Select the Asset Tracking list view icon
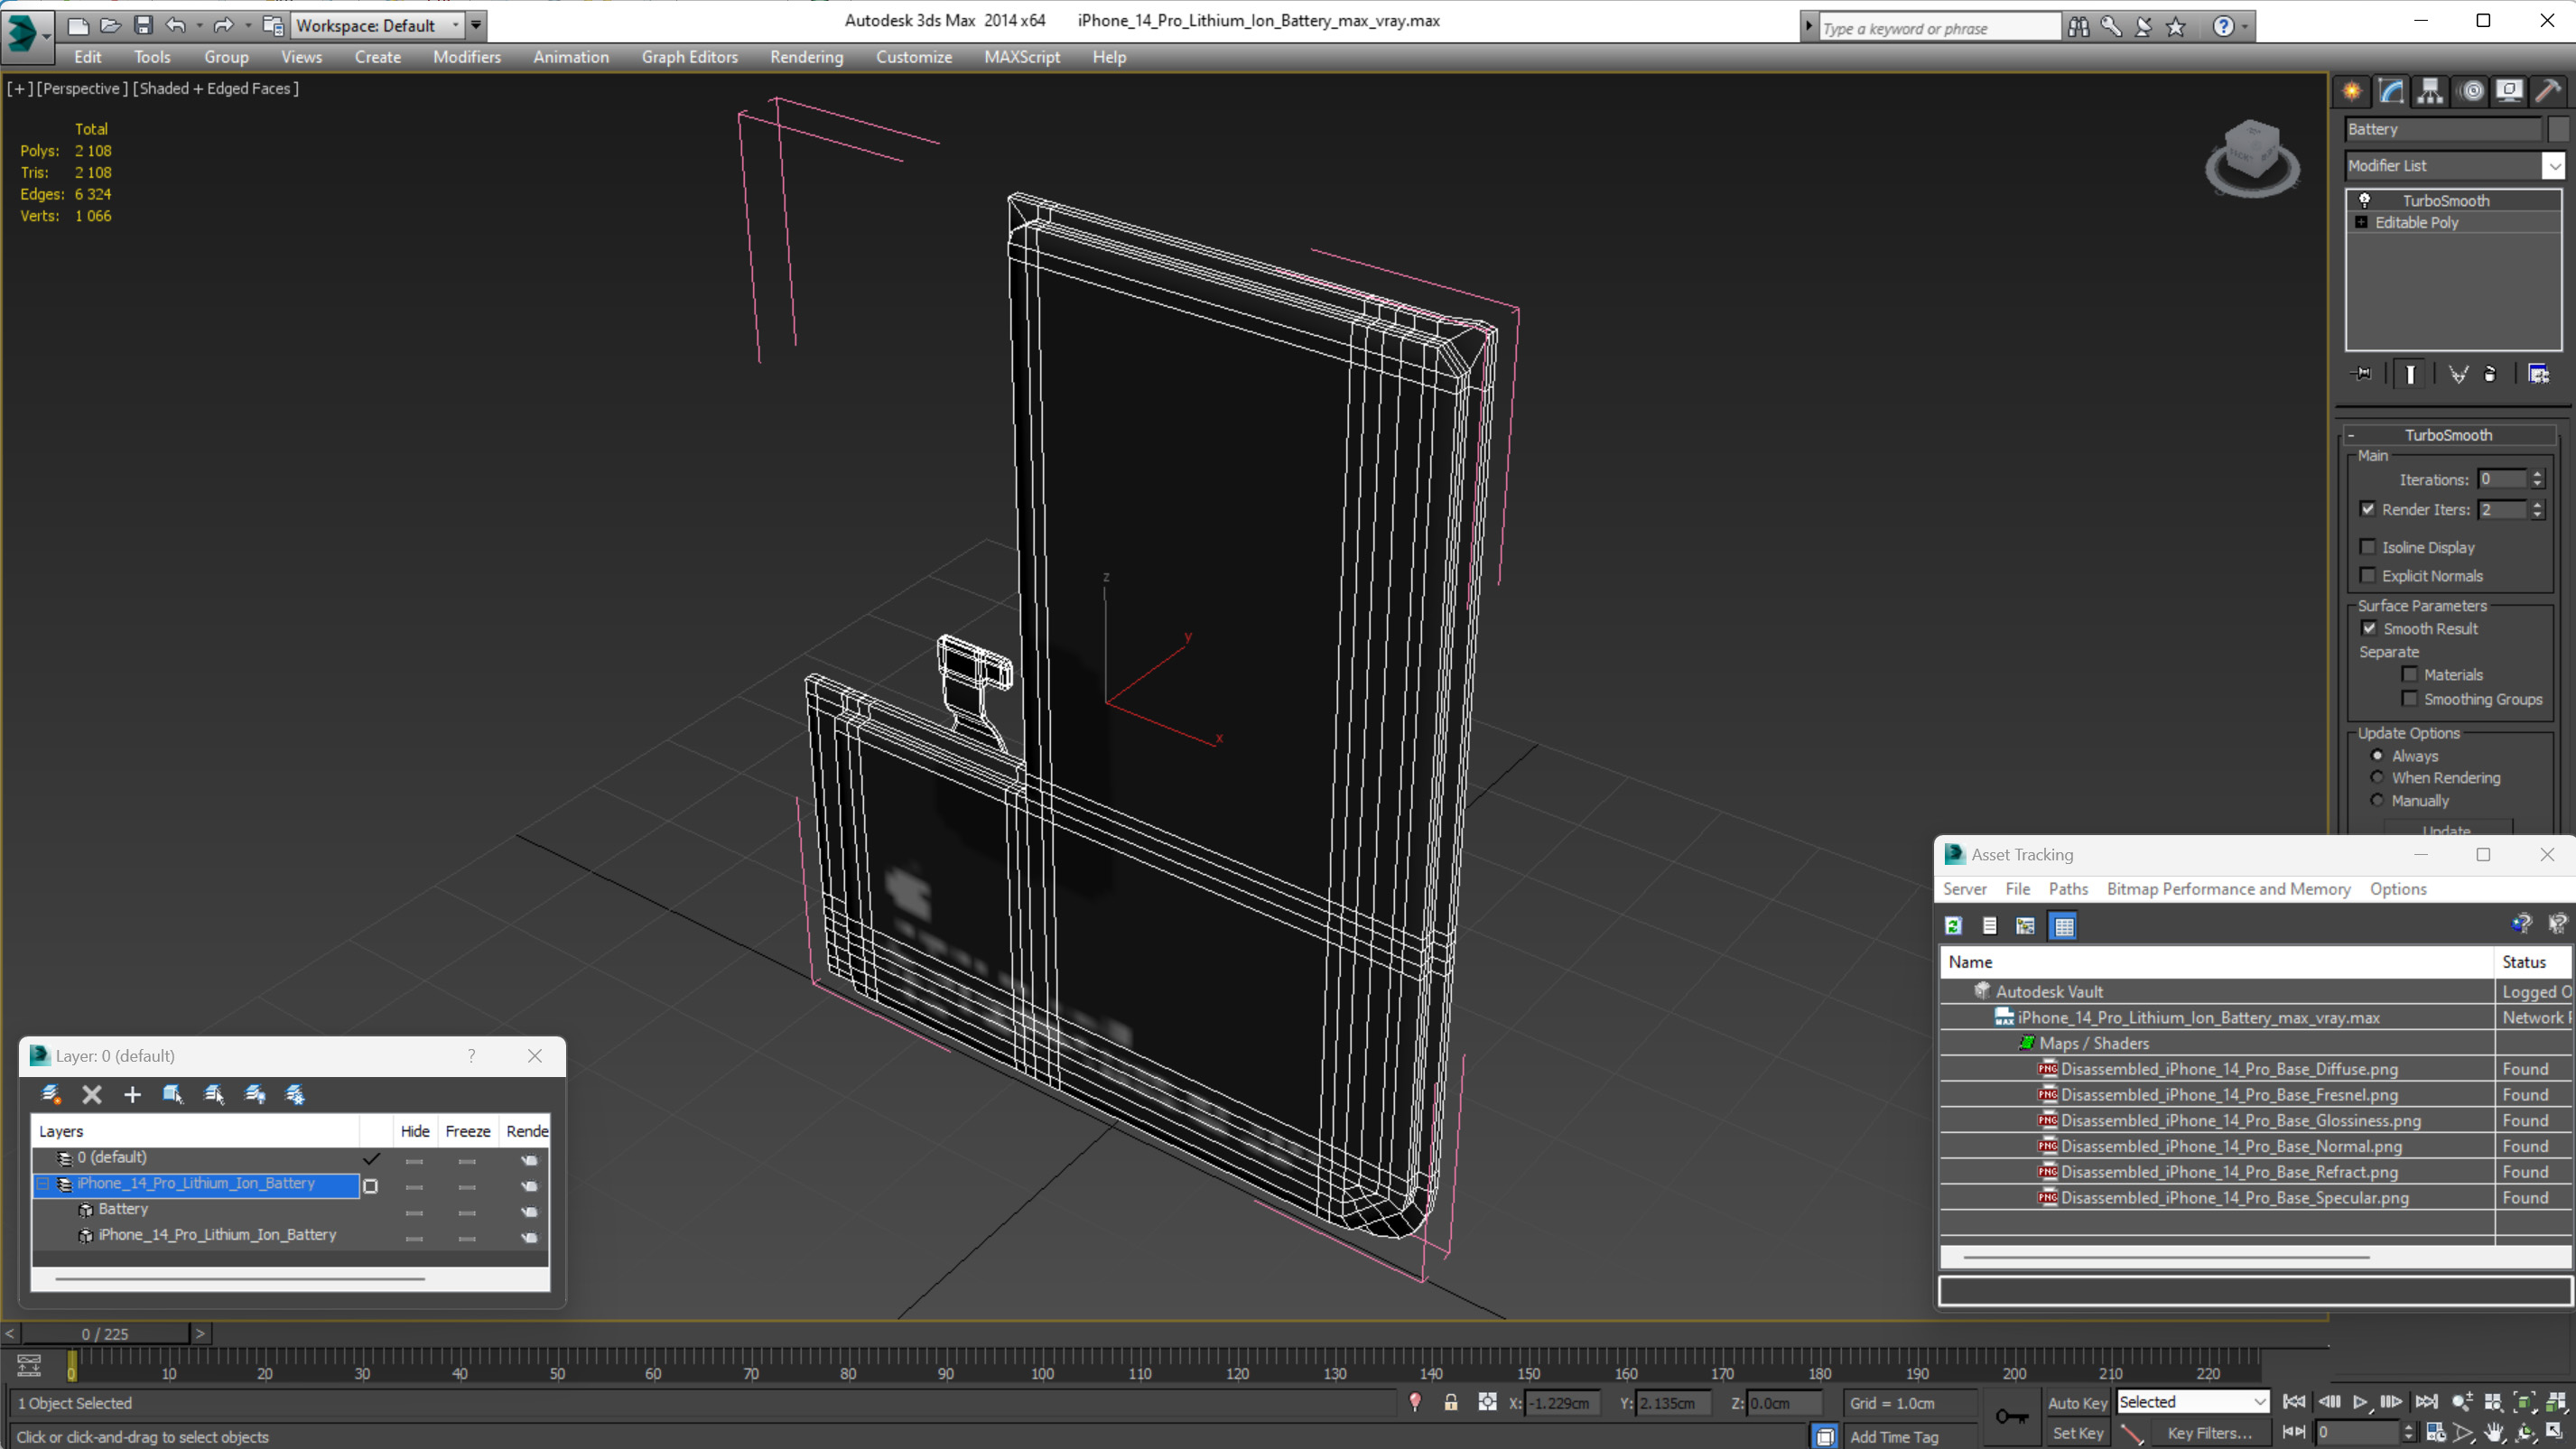2576x1449 pixels. click(x=1988, y=927)
